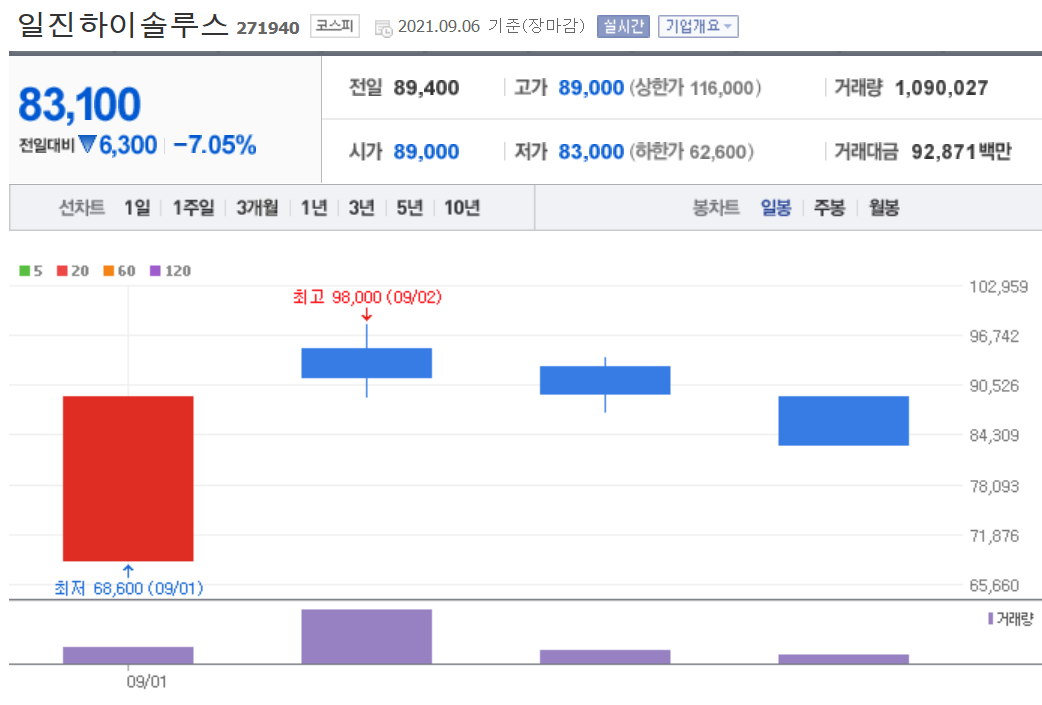This screenshot has width=1042, height=705.
Task: Click the 고가 89,000 value
Action: point(591,88)
